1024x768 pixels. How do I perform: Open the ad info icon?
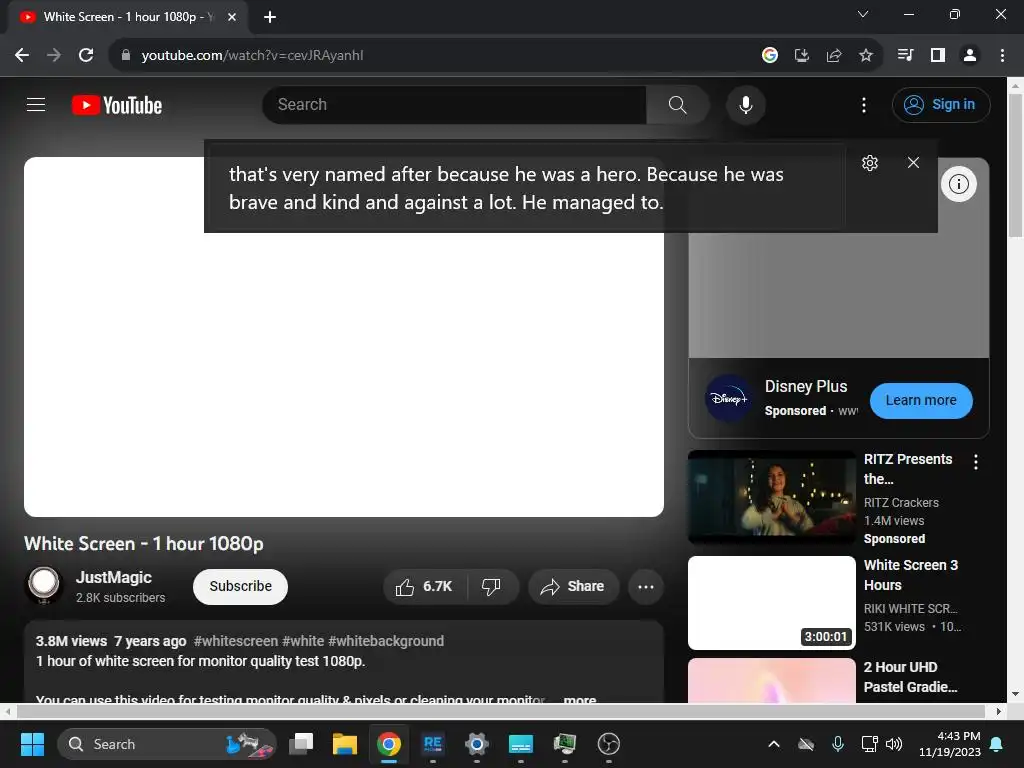958,184
